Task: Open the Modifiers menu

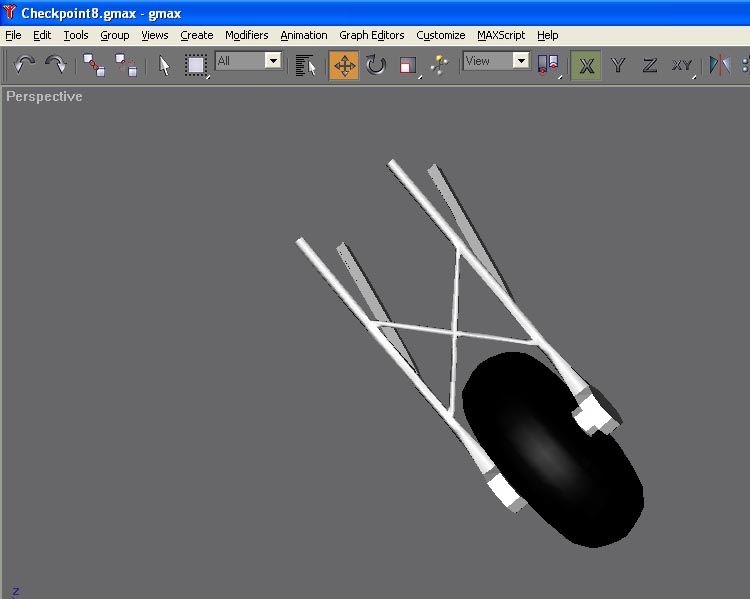Action: [x=246, y=35]
